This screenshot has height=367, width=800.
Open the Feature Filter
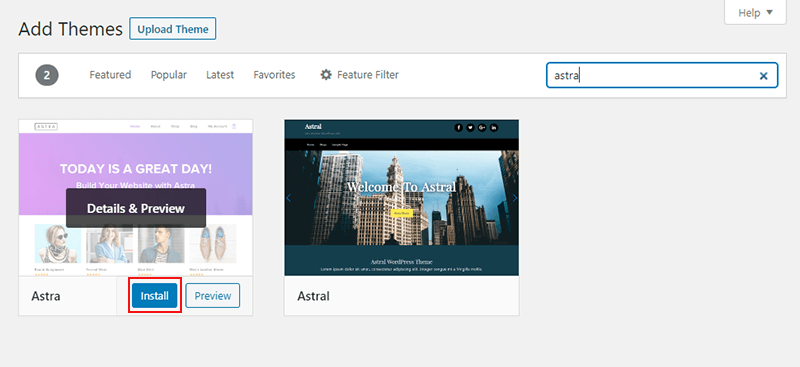359,75
